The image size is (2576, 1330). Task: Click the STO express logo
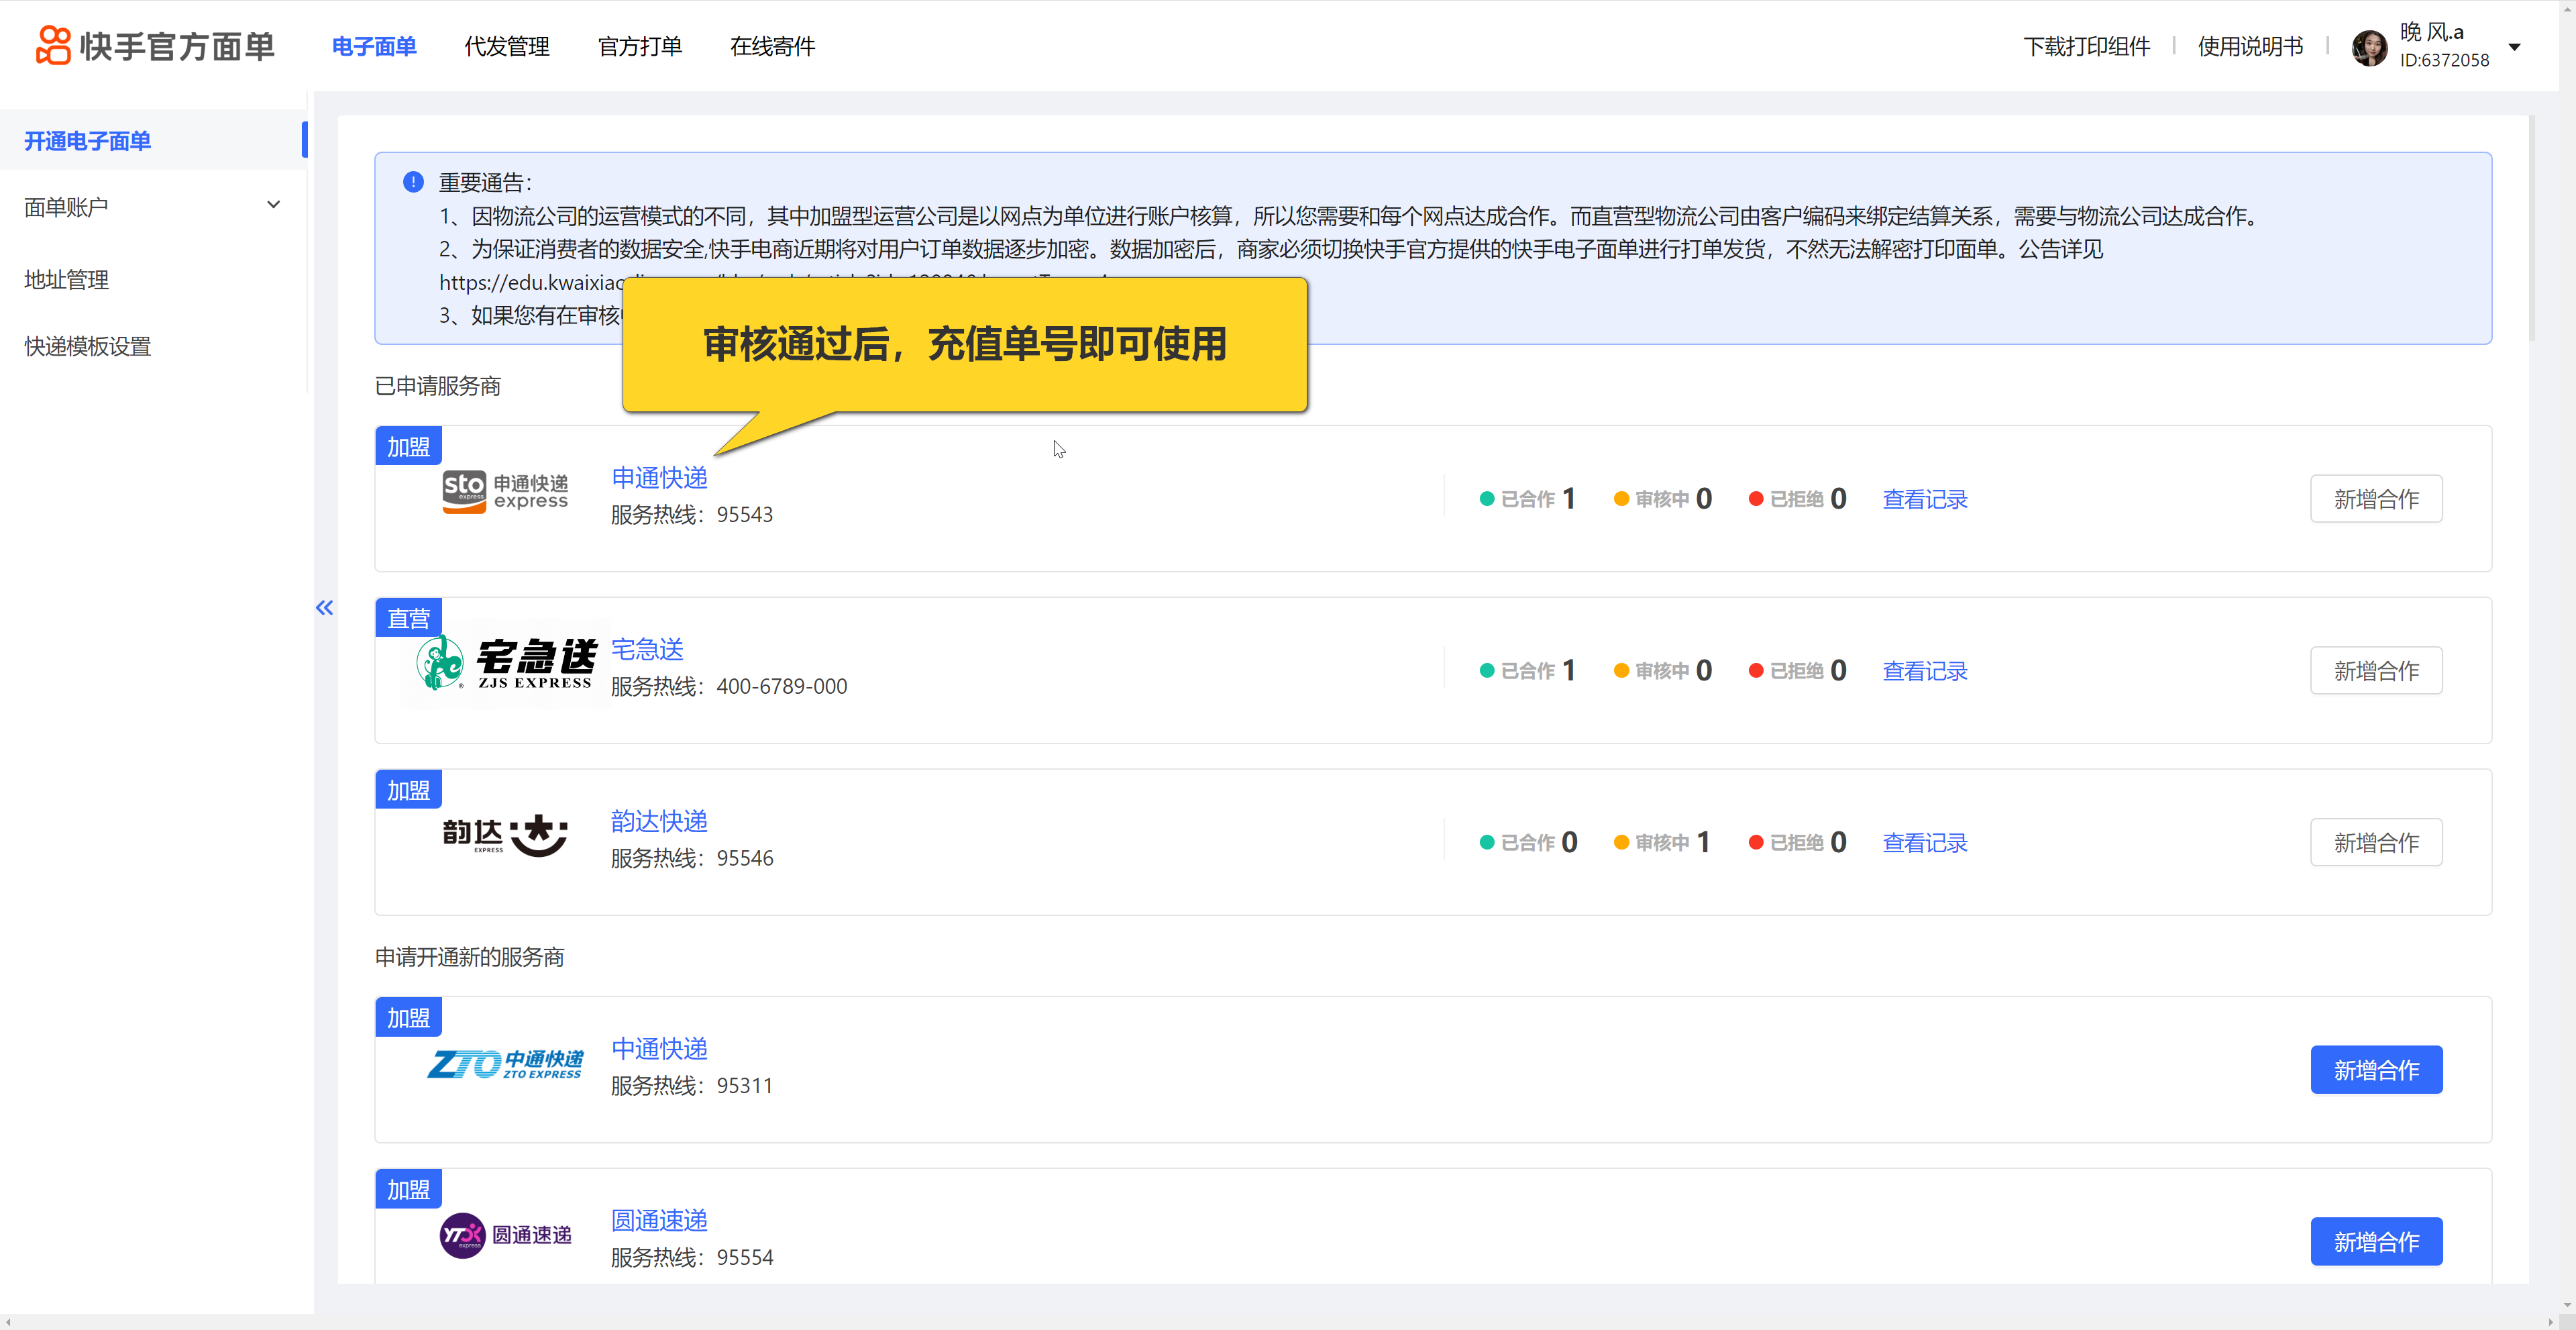click(x=505, y=492)
